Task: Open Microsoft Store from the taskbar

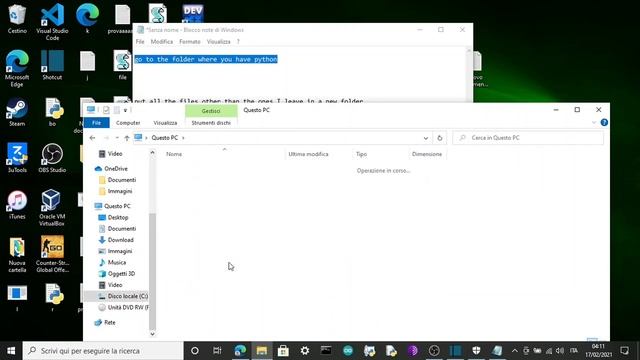Action: click(x=283, y=351)
